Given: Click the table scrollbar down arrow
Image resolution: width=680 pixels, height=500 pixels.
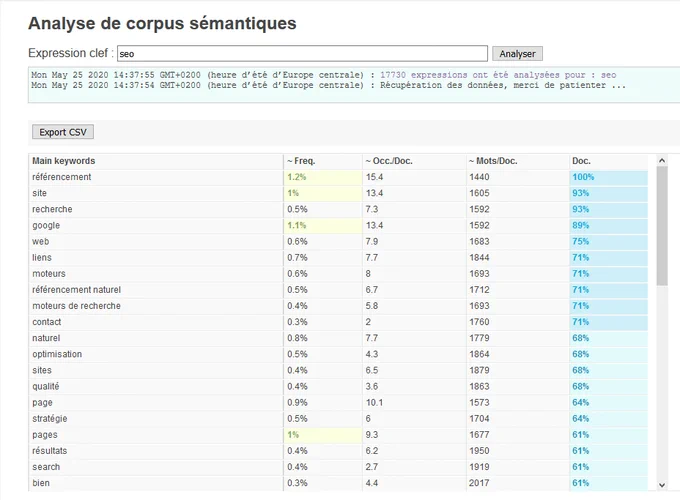Looking at the screenshot, I should [x=662, y=485].
